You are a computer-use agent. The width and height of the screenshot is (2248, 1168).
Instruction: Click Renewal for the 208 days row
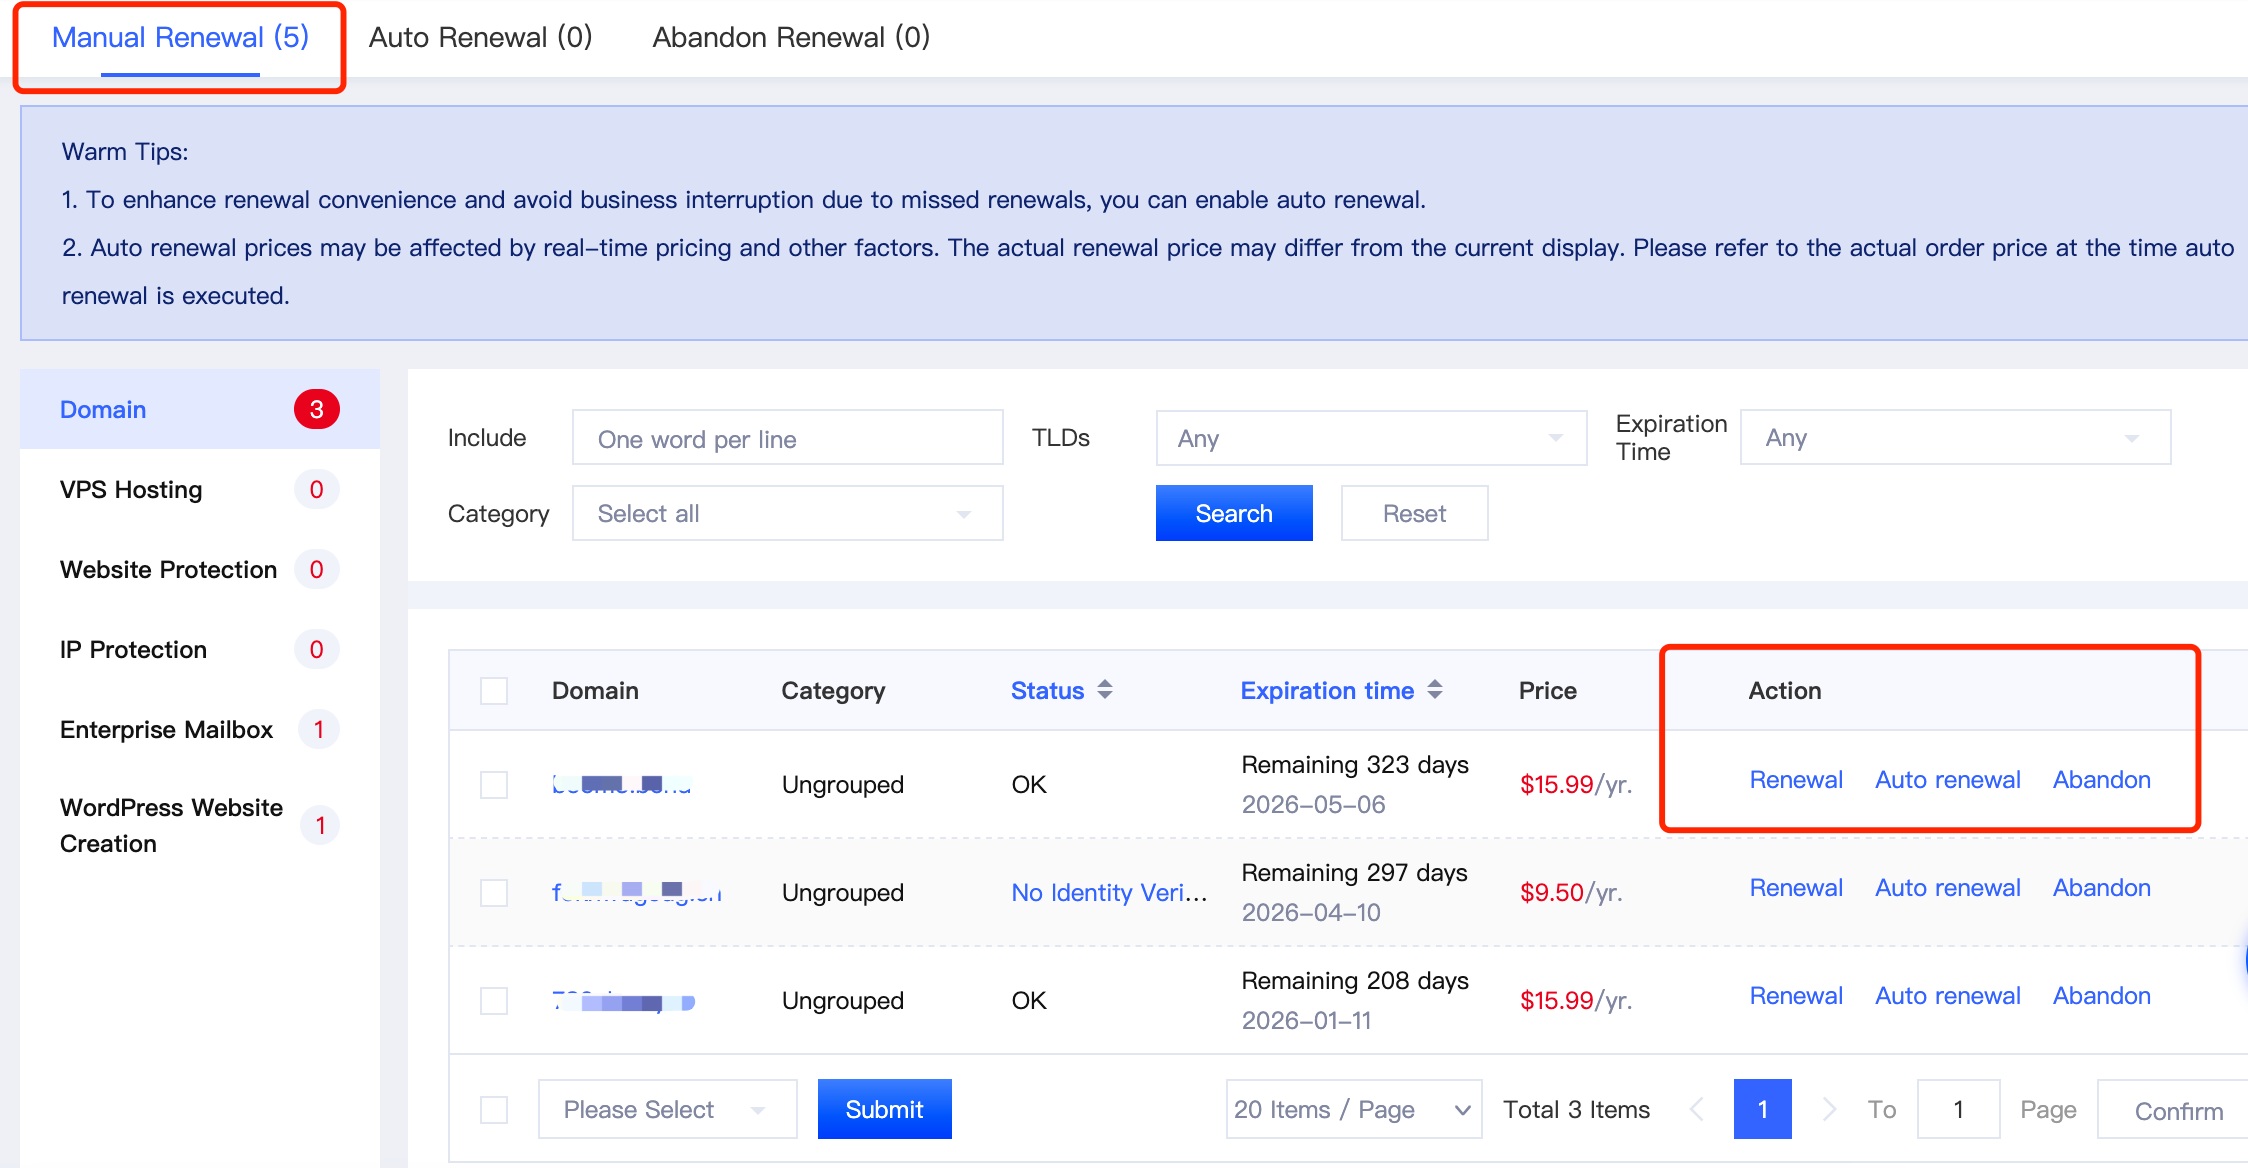pos(1796,996)
